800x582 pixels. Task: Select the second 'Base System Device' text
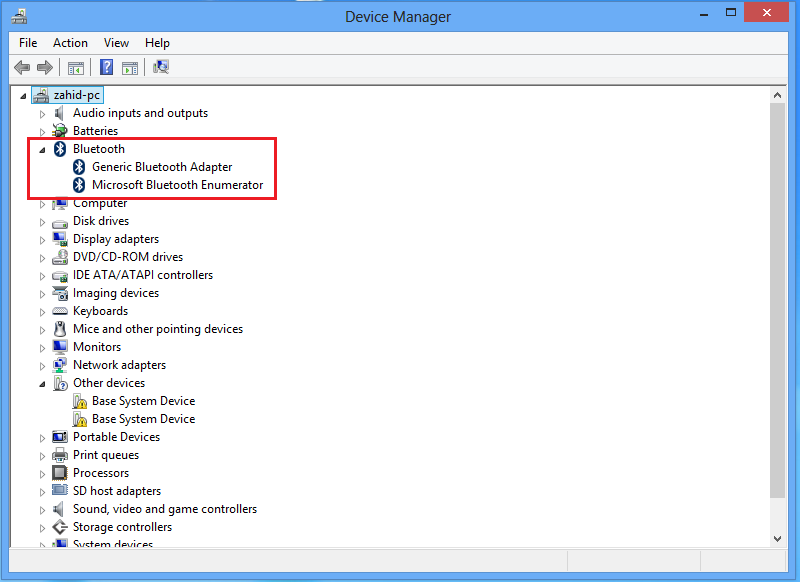point(143,419)
